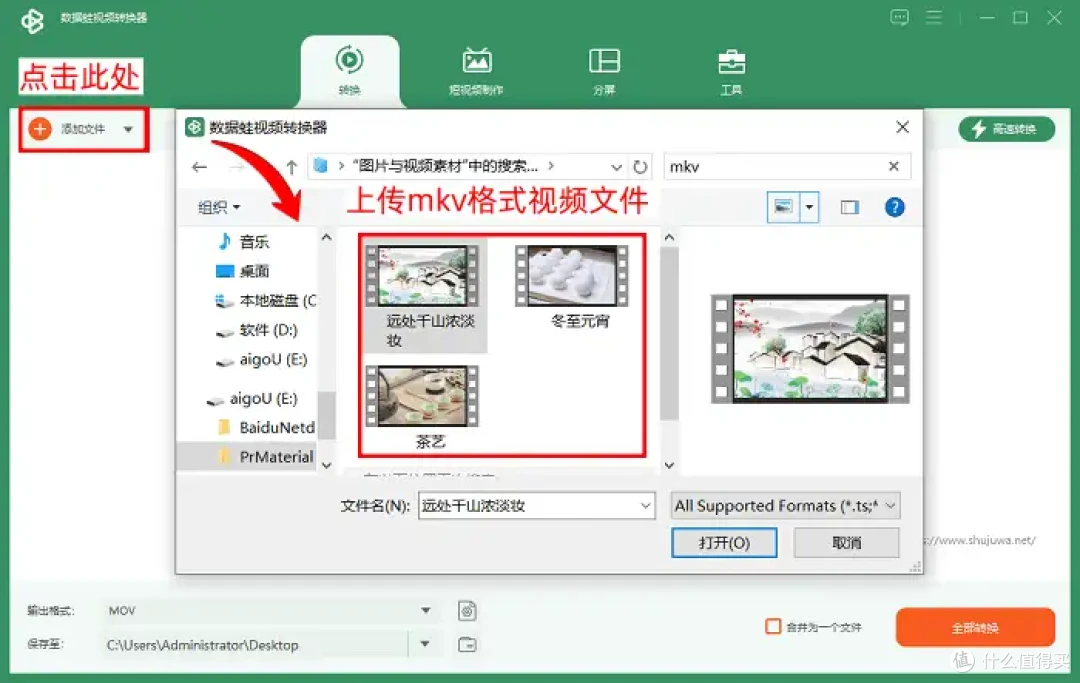The image size is (1080, 683).
Task: Go back in file dialog navigation
Action: coord(199,167)
